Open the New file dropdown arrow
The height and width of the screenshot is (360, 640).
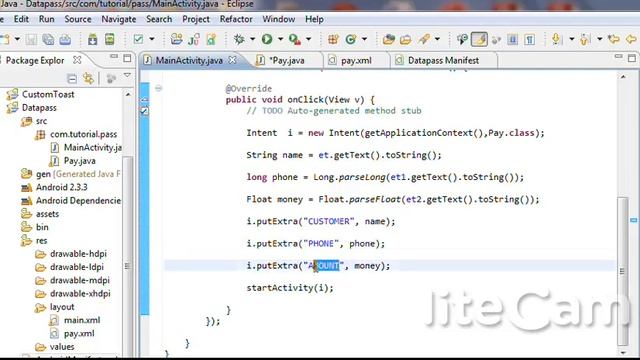point(17,40)
